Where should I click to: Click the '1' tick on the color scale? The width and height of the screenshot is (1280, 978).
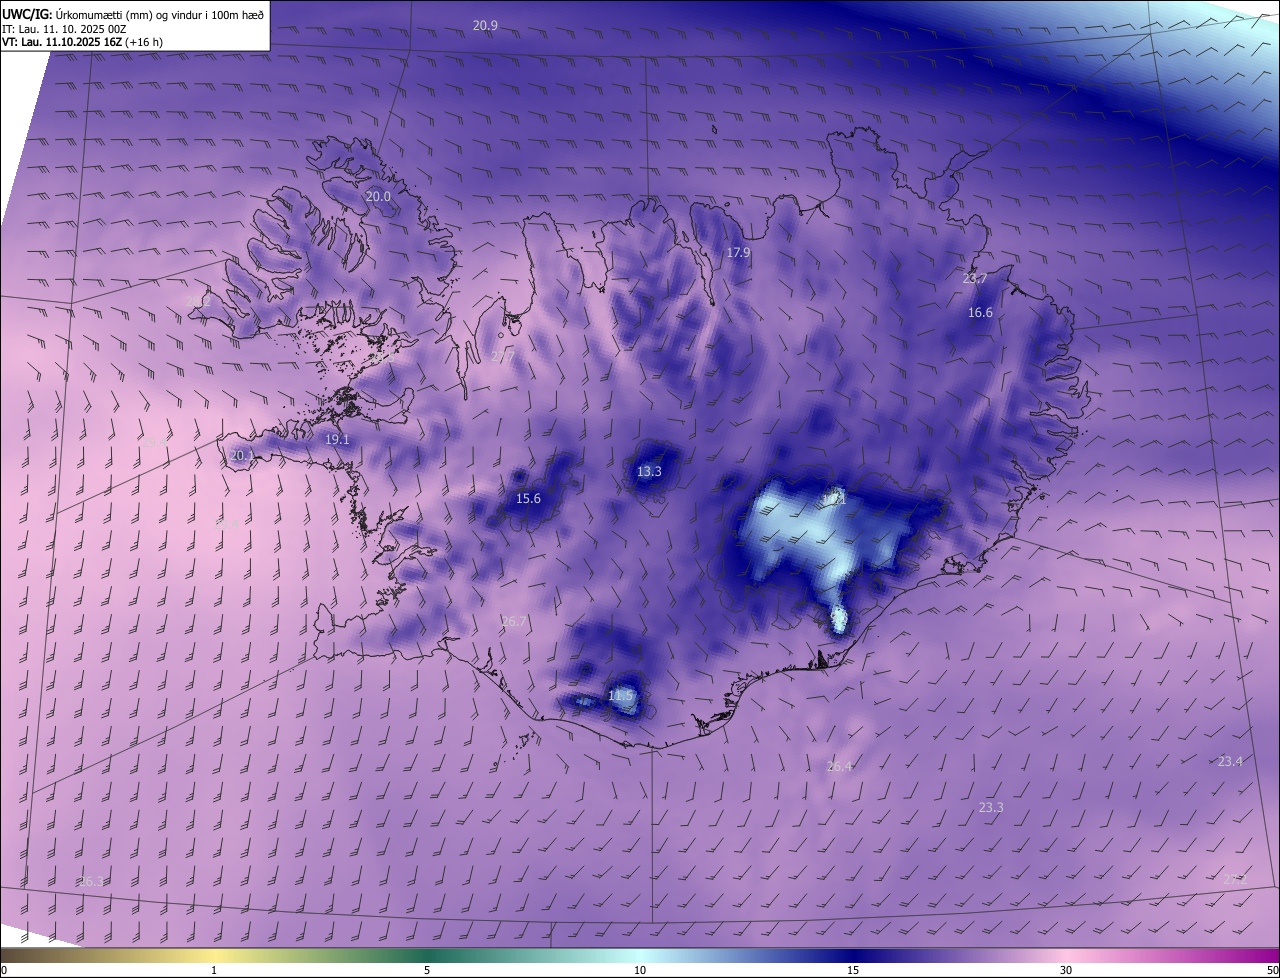tap(214, 970)
